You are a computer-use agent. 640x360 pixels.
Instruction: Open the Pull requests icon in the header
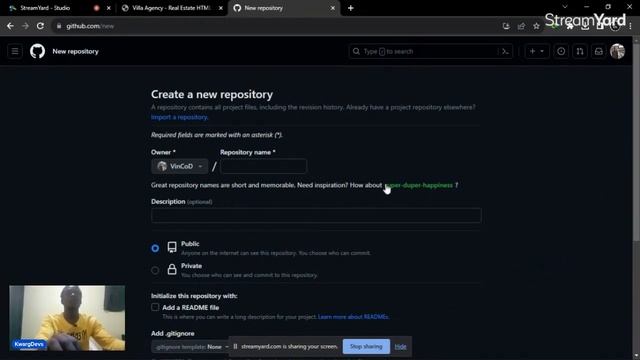[x=580, y=51]
